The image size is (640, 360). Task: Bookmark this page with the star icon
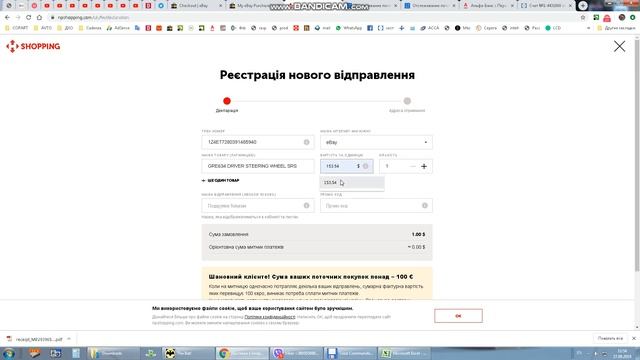click(x=583, y=18)
